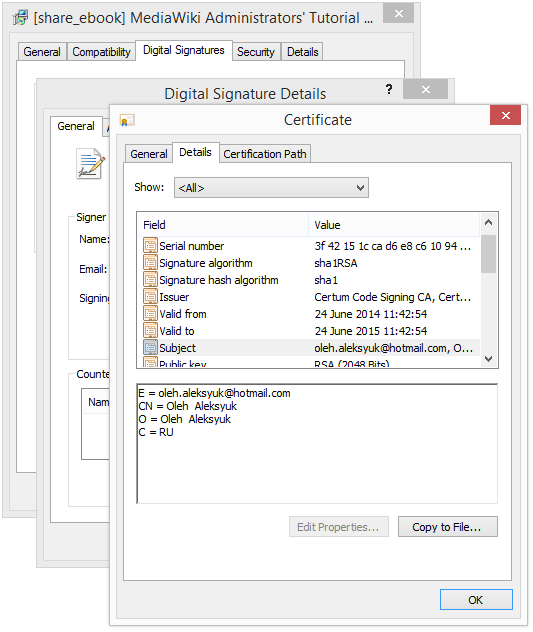
Task: Select the Valid from row
Action: tap(308, 314)
